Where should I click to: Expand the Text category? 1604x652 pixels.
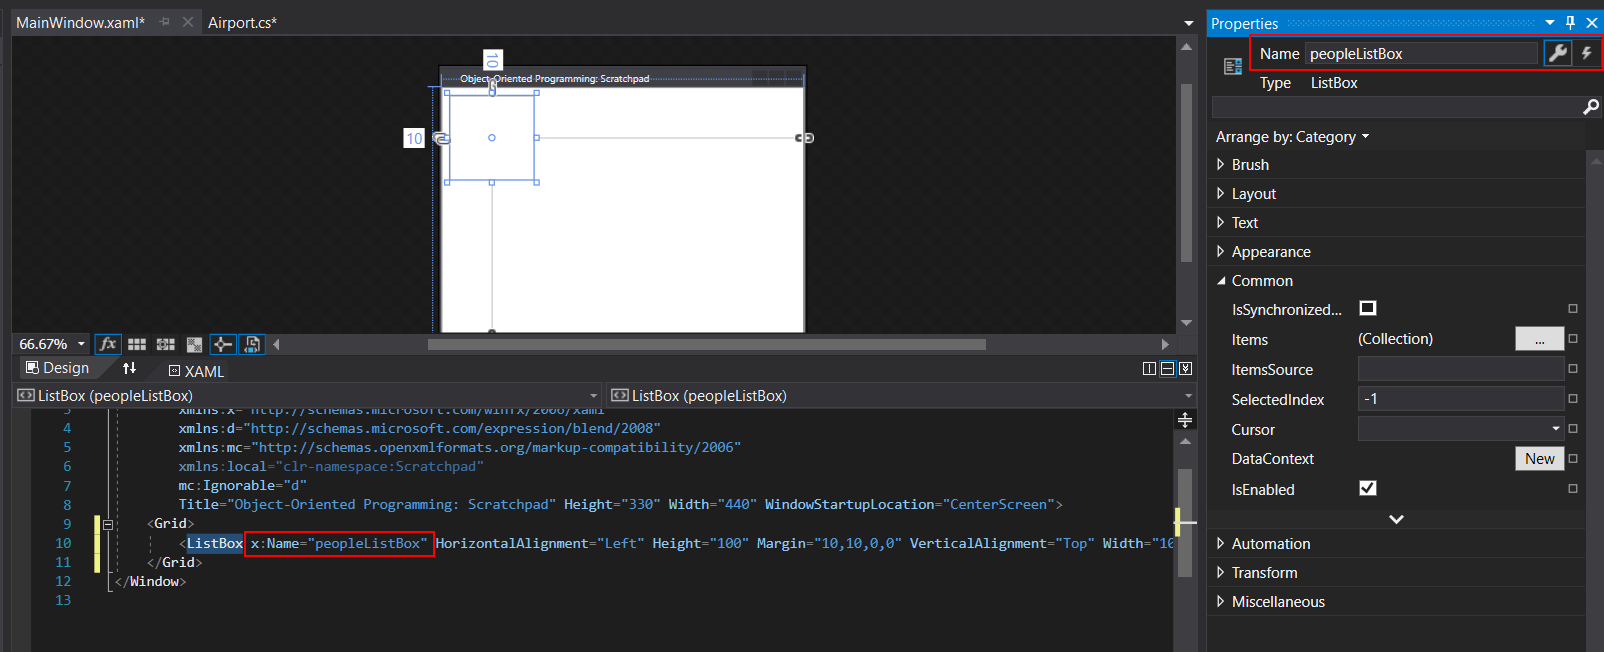coord(1220,222)
